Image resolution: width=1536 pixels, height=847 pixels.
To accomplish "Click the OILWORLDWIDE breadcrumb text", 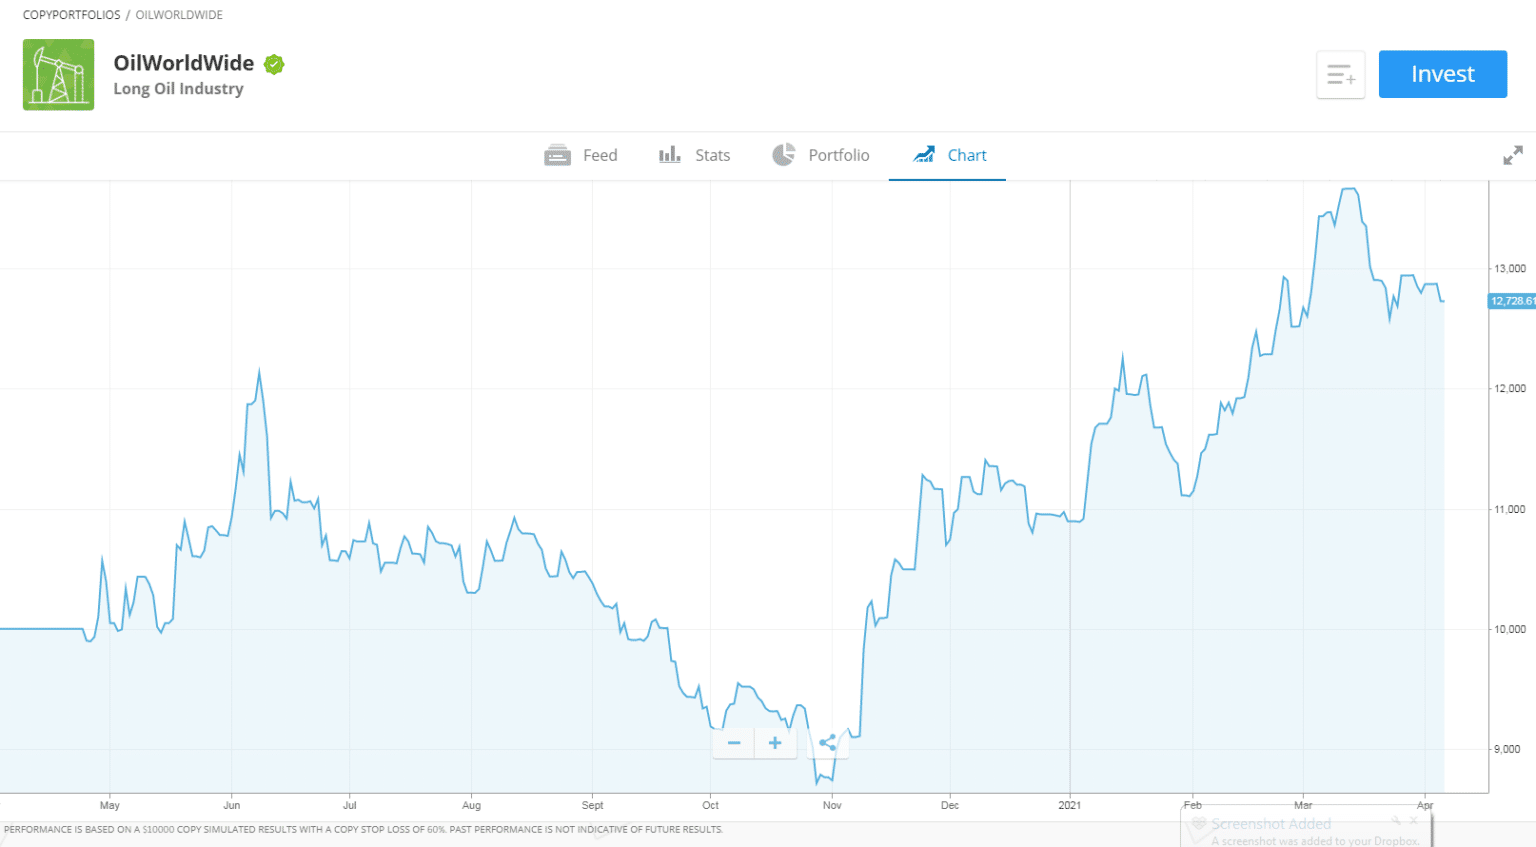I will [x=178, y=14].
